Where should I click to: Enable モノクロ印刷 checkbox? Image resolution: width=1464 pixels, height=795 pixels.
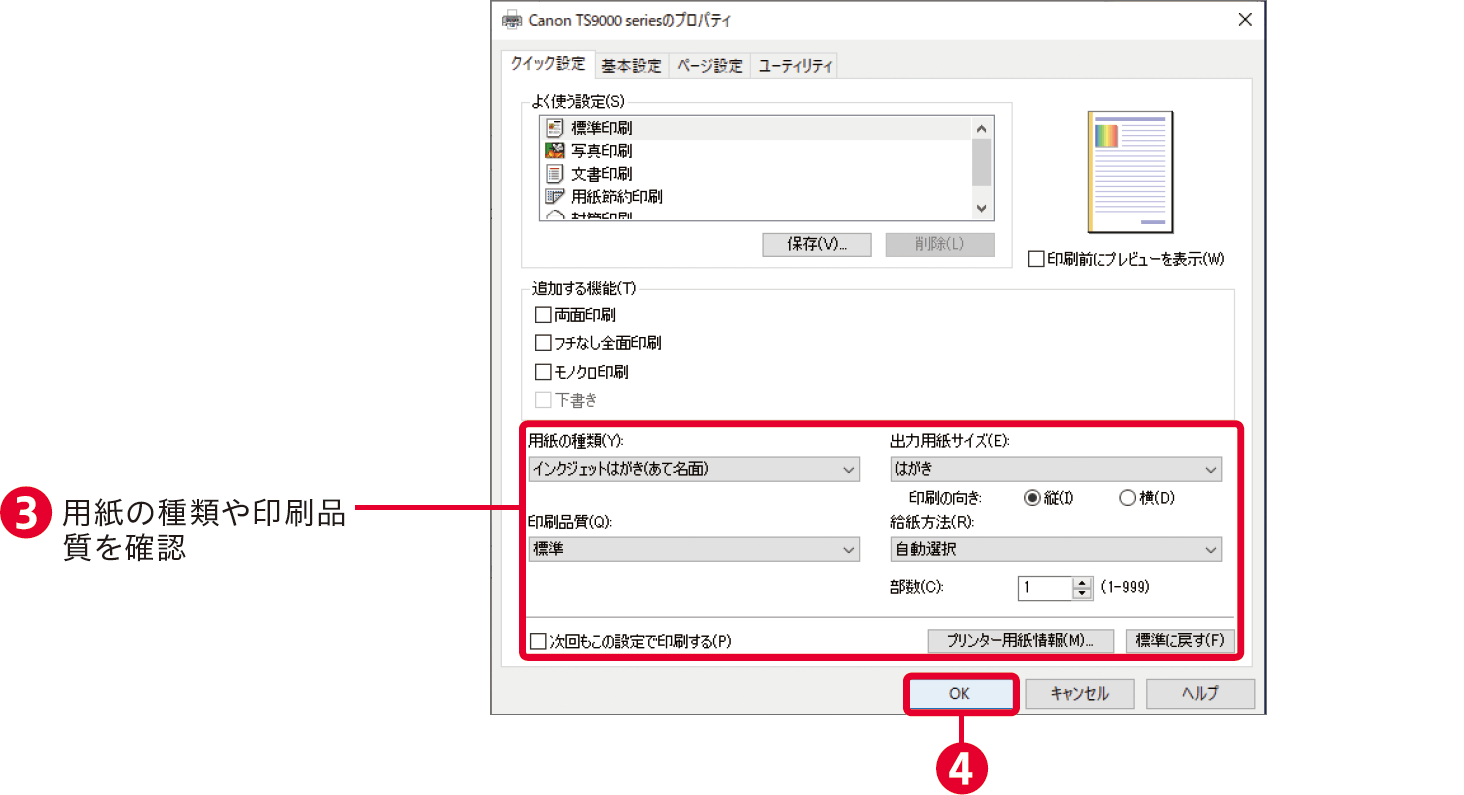coord(544,372)
